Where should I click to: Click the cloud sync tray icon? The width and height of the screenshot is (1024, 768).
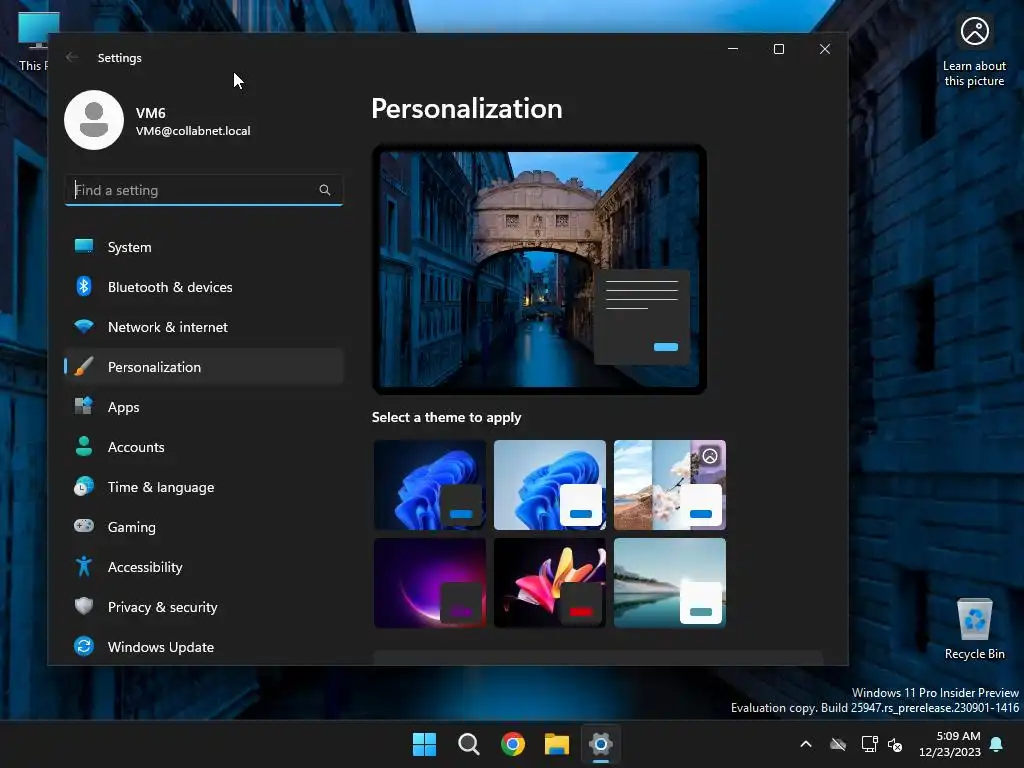838,744
